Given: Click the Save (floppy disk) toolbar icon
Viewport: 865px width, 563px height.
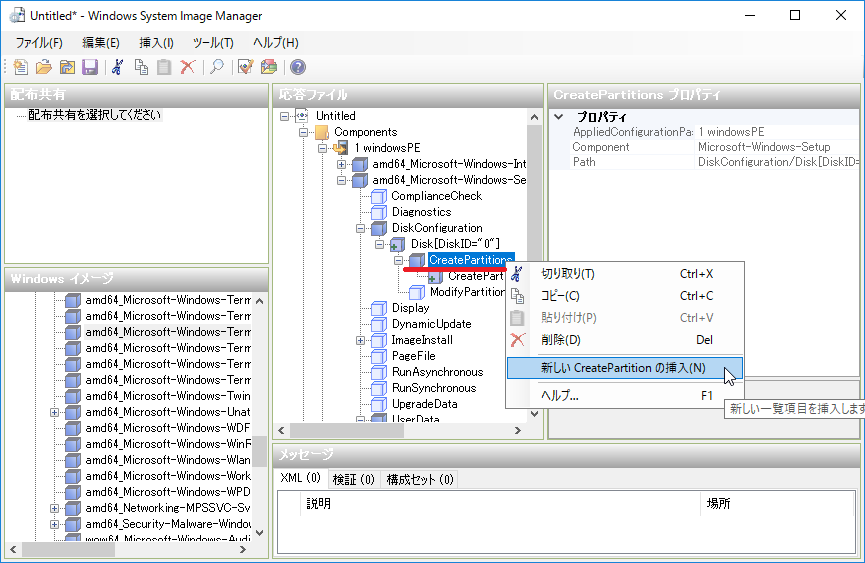Looking at the screenshot, I should (x=90, y=67).
